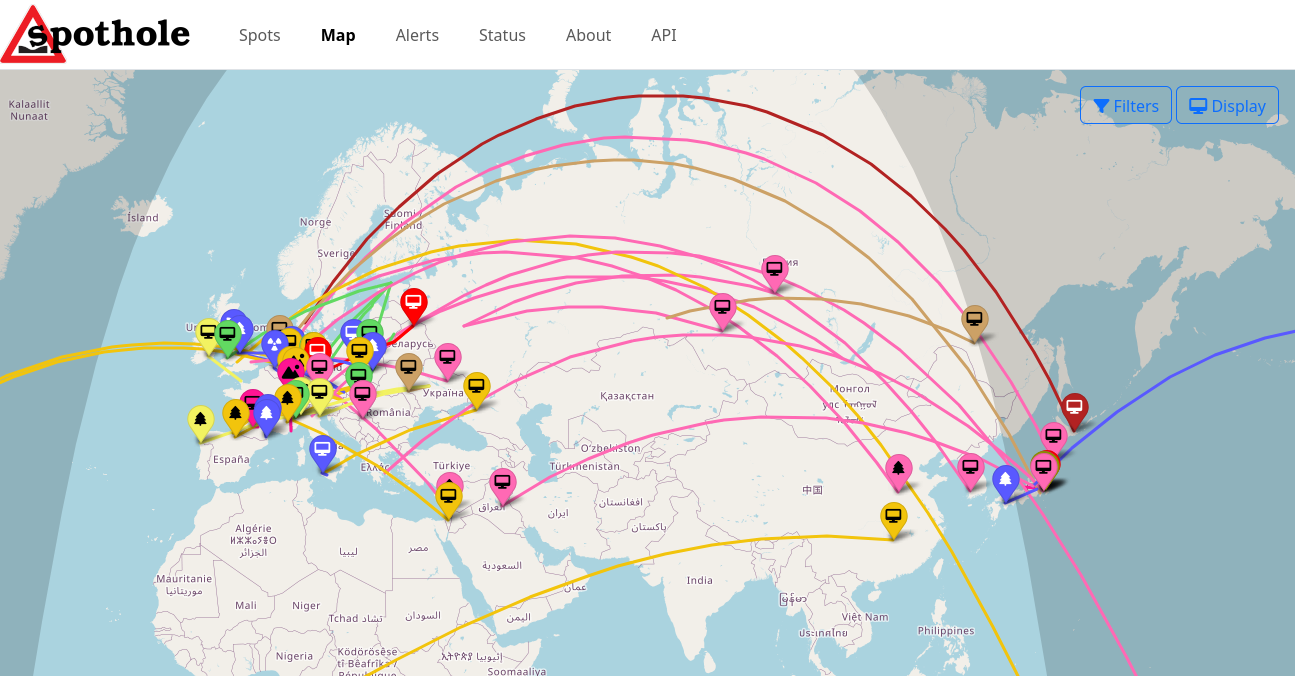1295x676 pixels.
Task: Click the blue monitor marker near Greece
Action: click(322, 450)
